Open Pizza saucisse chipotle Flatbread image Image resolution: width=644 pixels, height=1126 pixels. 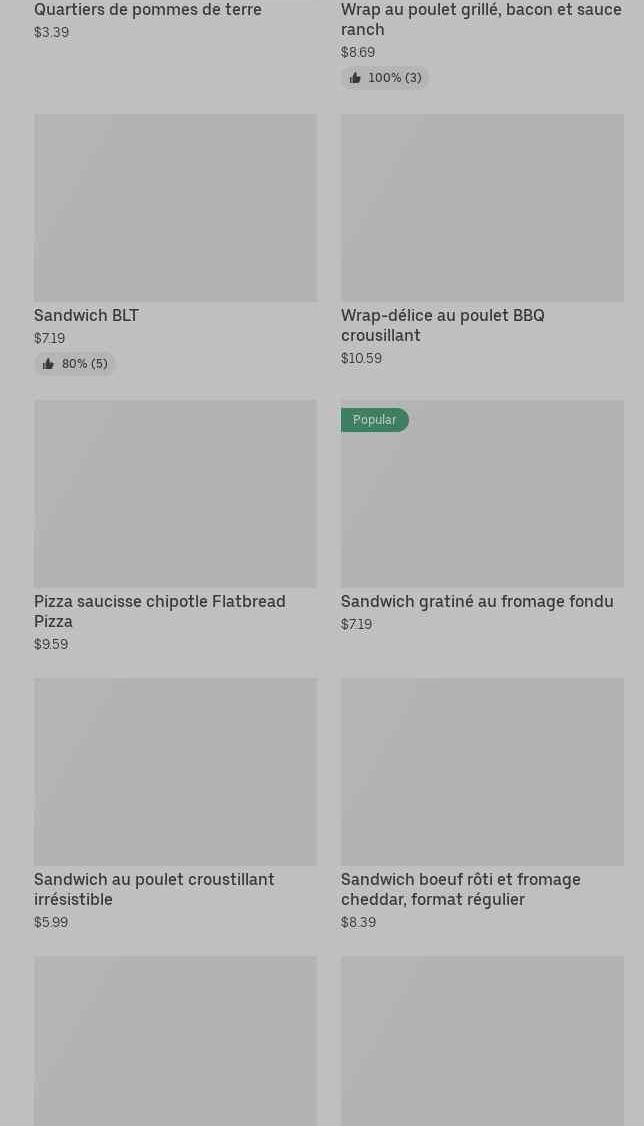pyautogui.click(x=175, y=494)
